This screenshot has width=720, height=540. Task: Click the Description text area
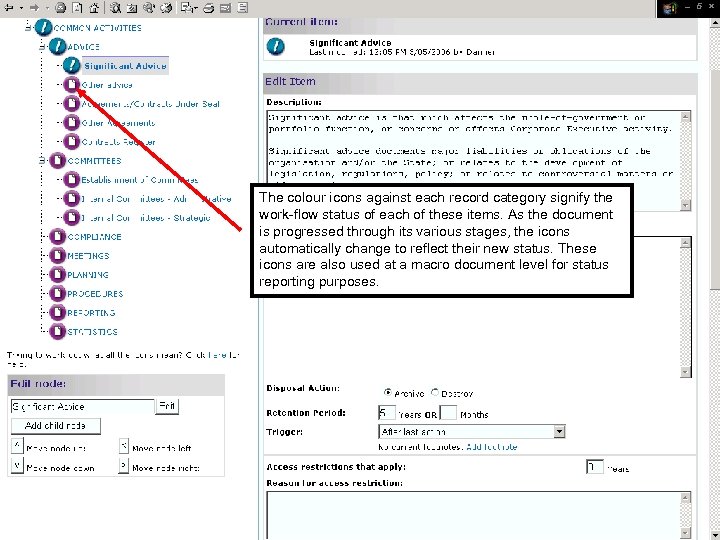tap(473, 161)
